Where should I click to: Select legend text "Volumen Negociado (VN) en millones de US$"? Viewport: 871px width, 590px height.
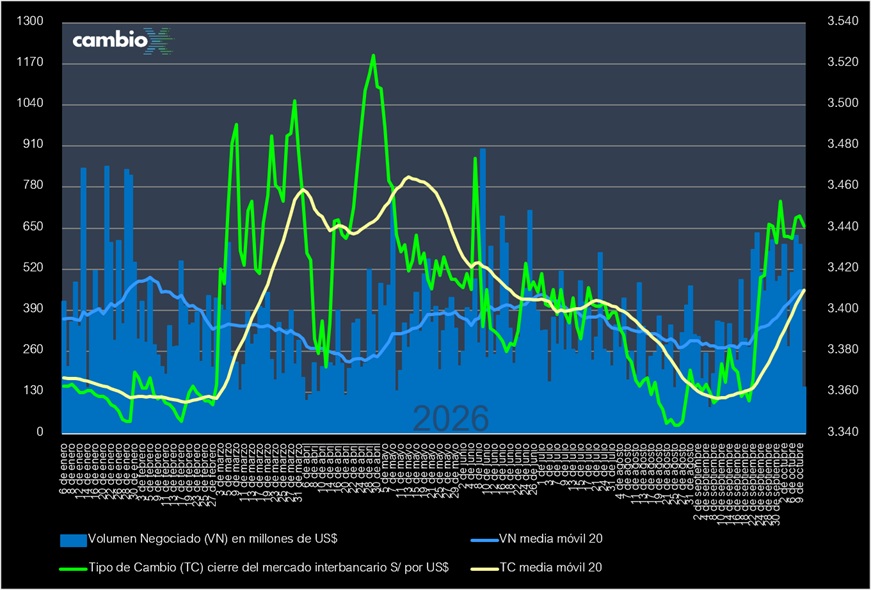tap(213, 539)
